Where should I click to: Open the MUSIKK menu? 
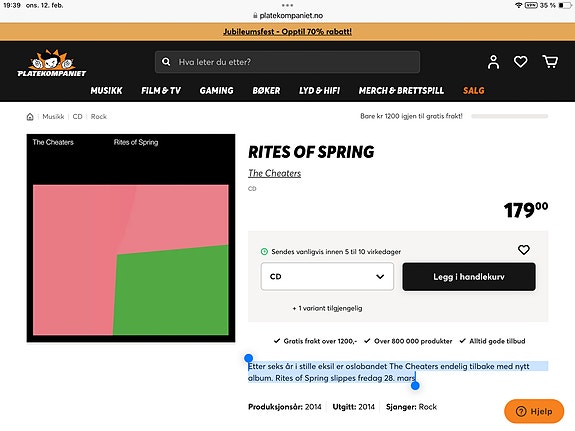(x=106, y=91)
